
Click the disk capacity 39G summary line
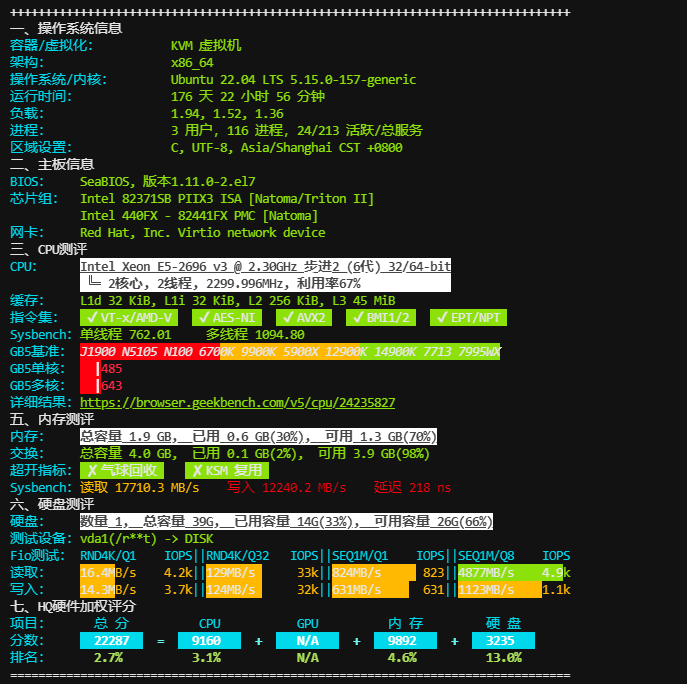[x=287, y=521]
